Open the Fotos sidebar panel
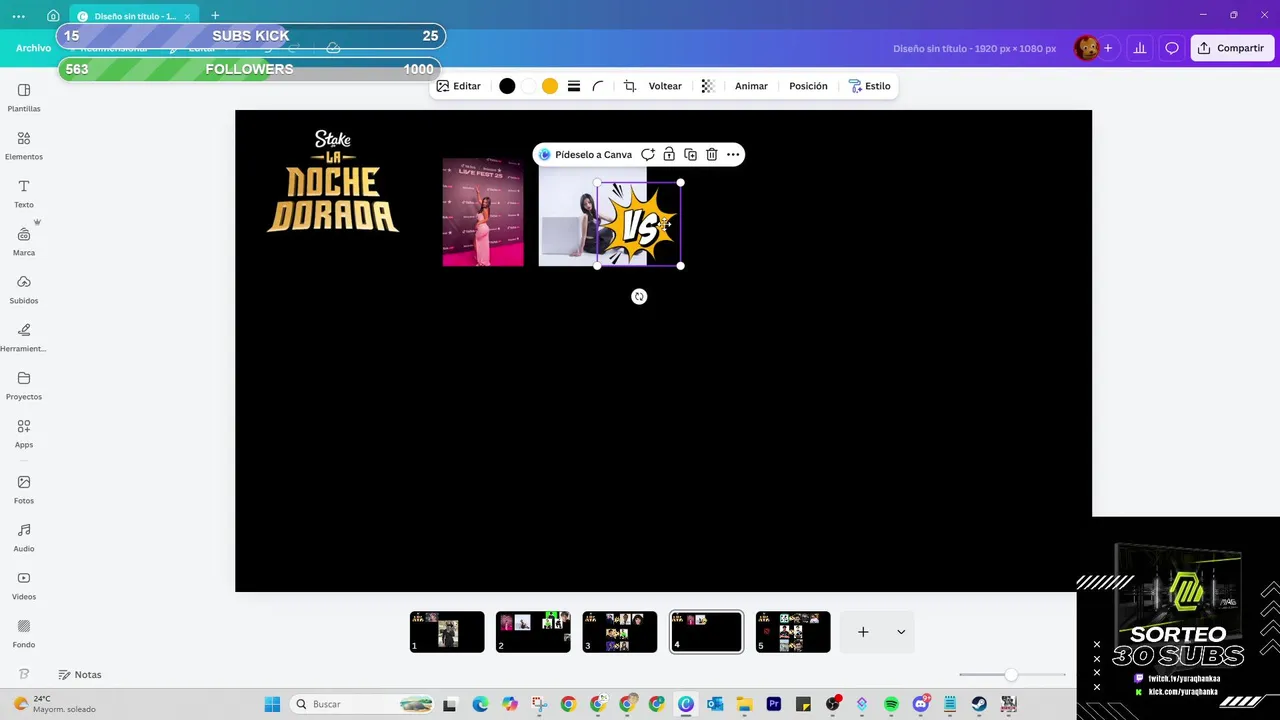Viewport: 1280px width, 720px height. click(24, 489)
